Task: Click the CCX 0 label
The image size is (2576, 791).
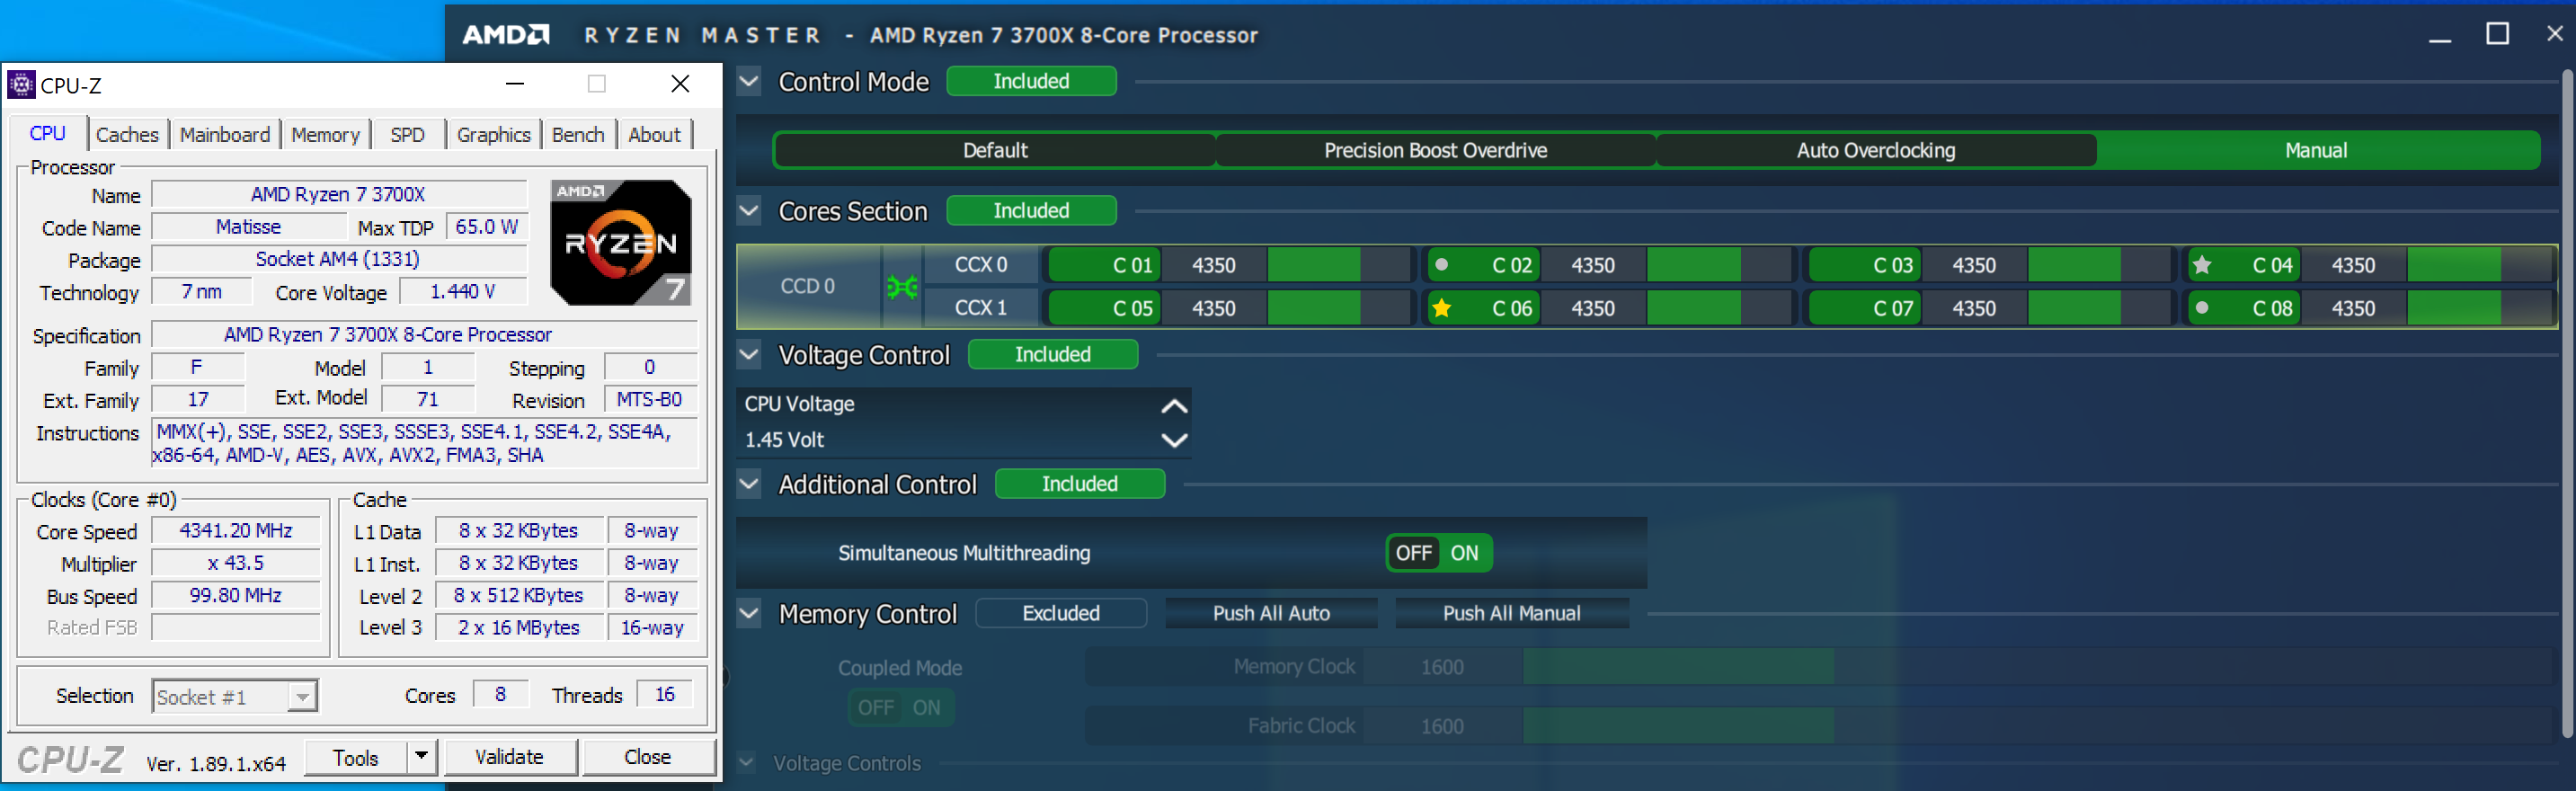Action: (980, 265)
